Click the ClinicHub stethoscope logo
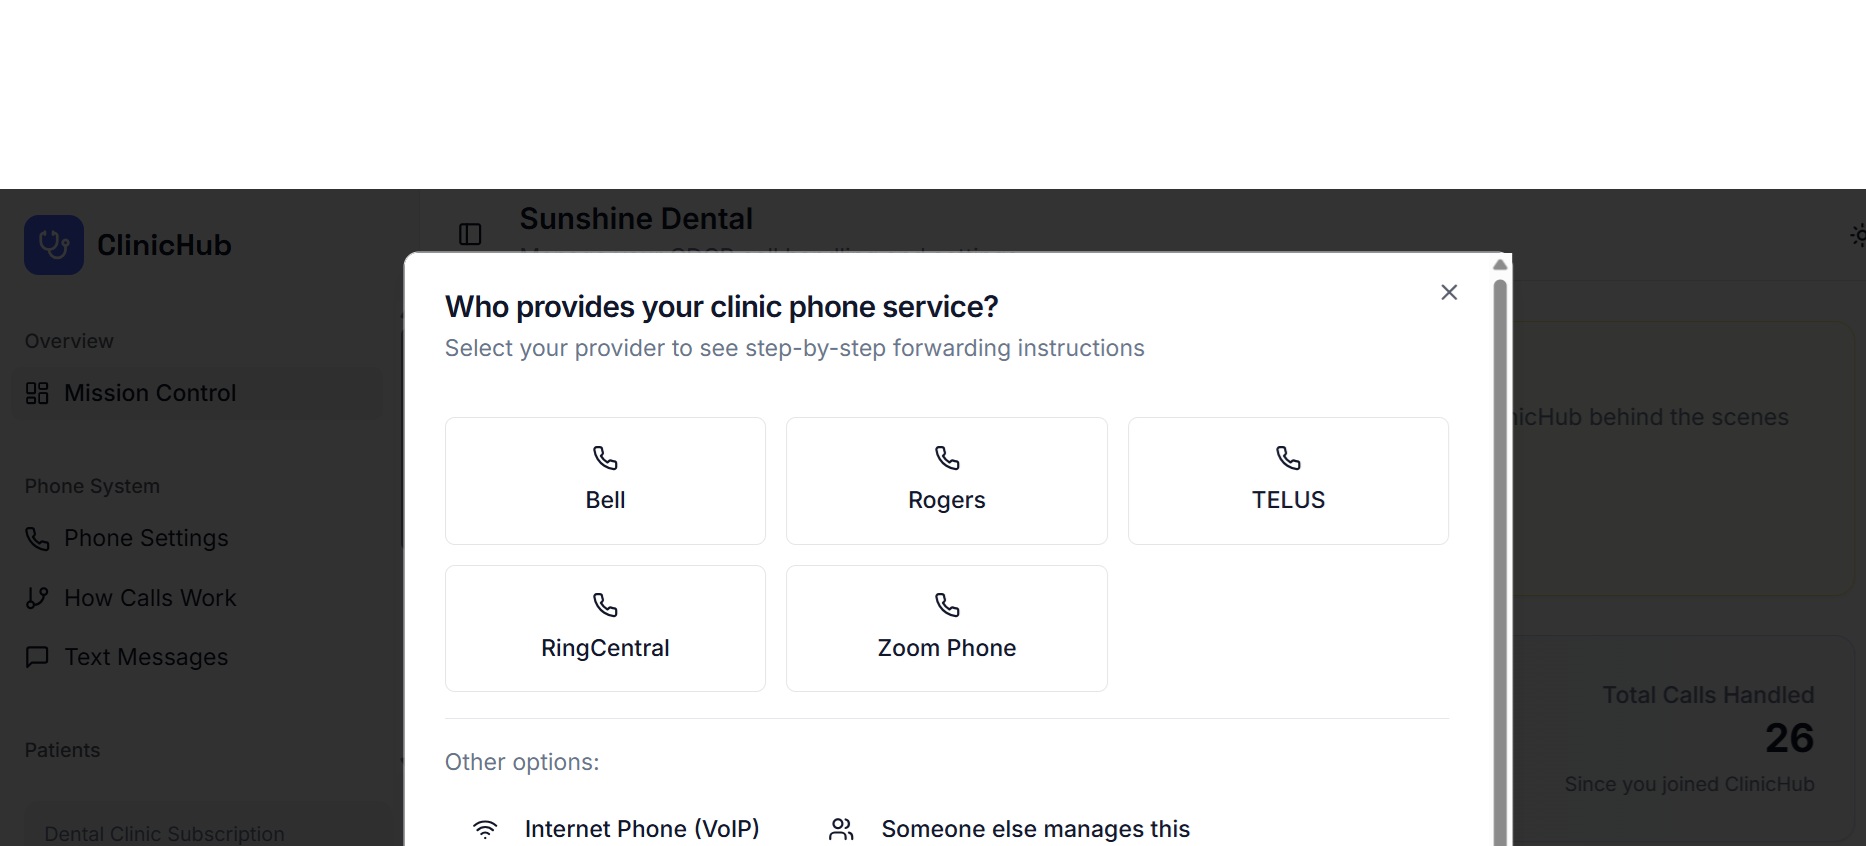The image size is (1866, 846). point(54,244)
